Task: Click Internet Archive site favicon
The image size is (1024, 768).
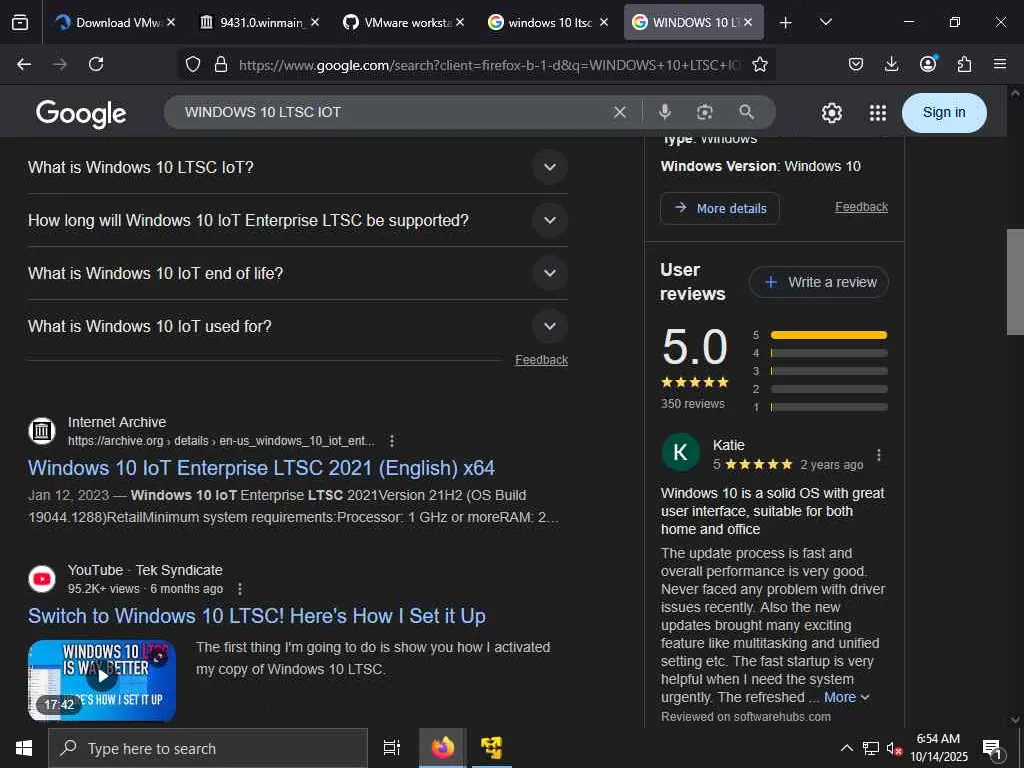Action: (42, 431)
